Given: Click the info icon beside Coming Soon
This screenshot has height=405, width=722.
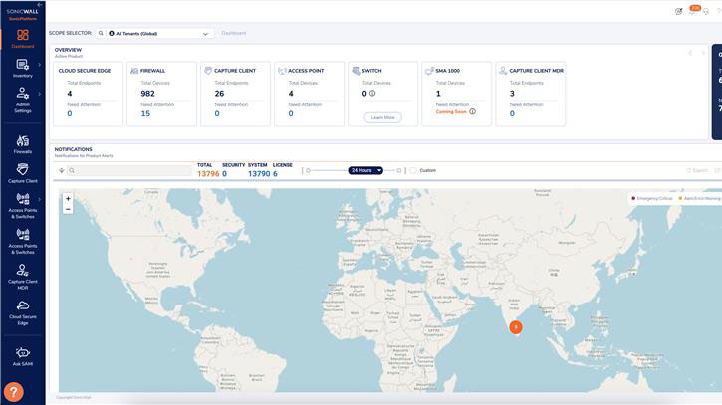Looking at the screenshot, I should pyautogui.click(x=472, y=111).
